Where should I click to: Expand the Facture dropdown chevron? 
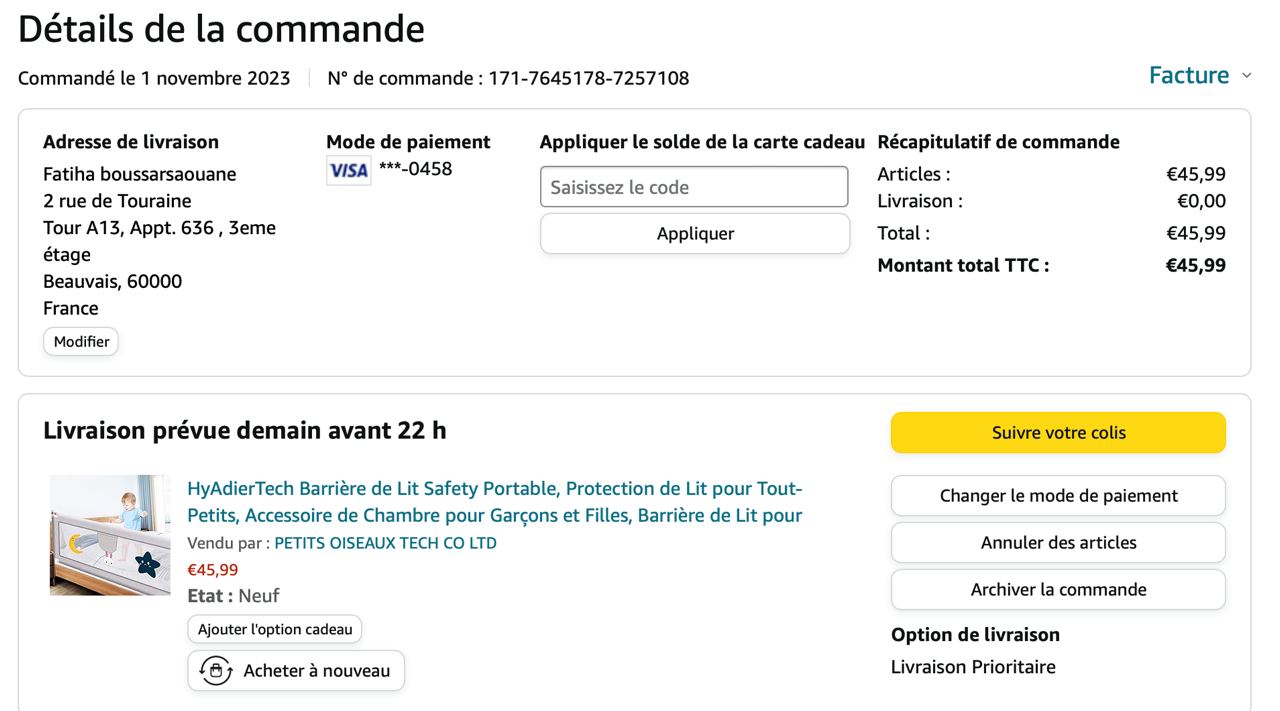[x=1246, y=76]
